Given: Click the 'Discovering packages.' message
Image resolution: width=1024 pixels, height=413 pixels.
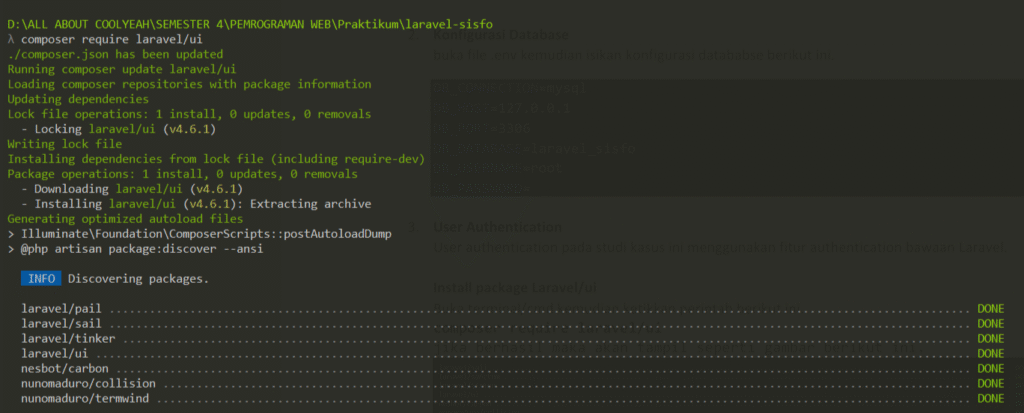Looking at the screenshot, I should 138,279.
